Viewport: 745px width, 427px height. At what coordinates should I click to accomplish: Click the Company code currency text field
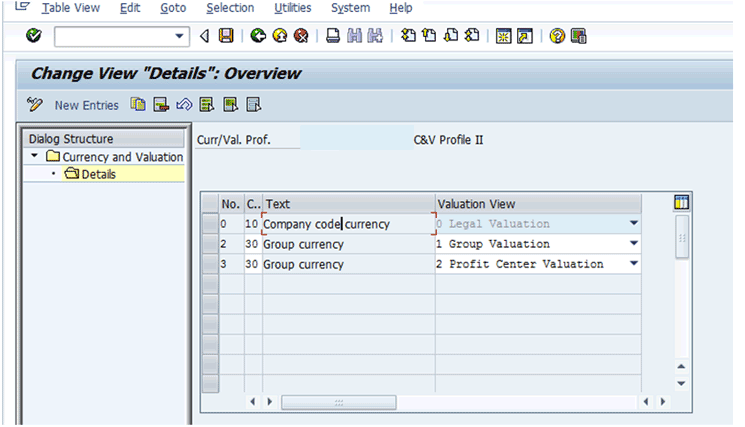point(348,224)
